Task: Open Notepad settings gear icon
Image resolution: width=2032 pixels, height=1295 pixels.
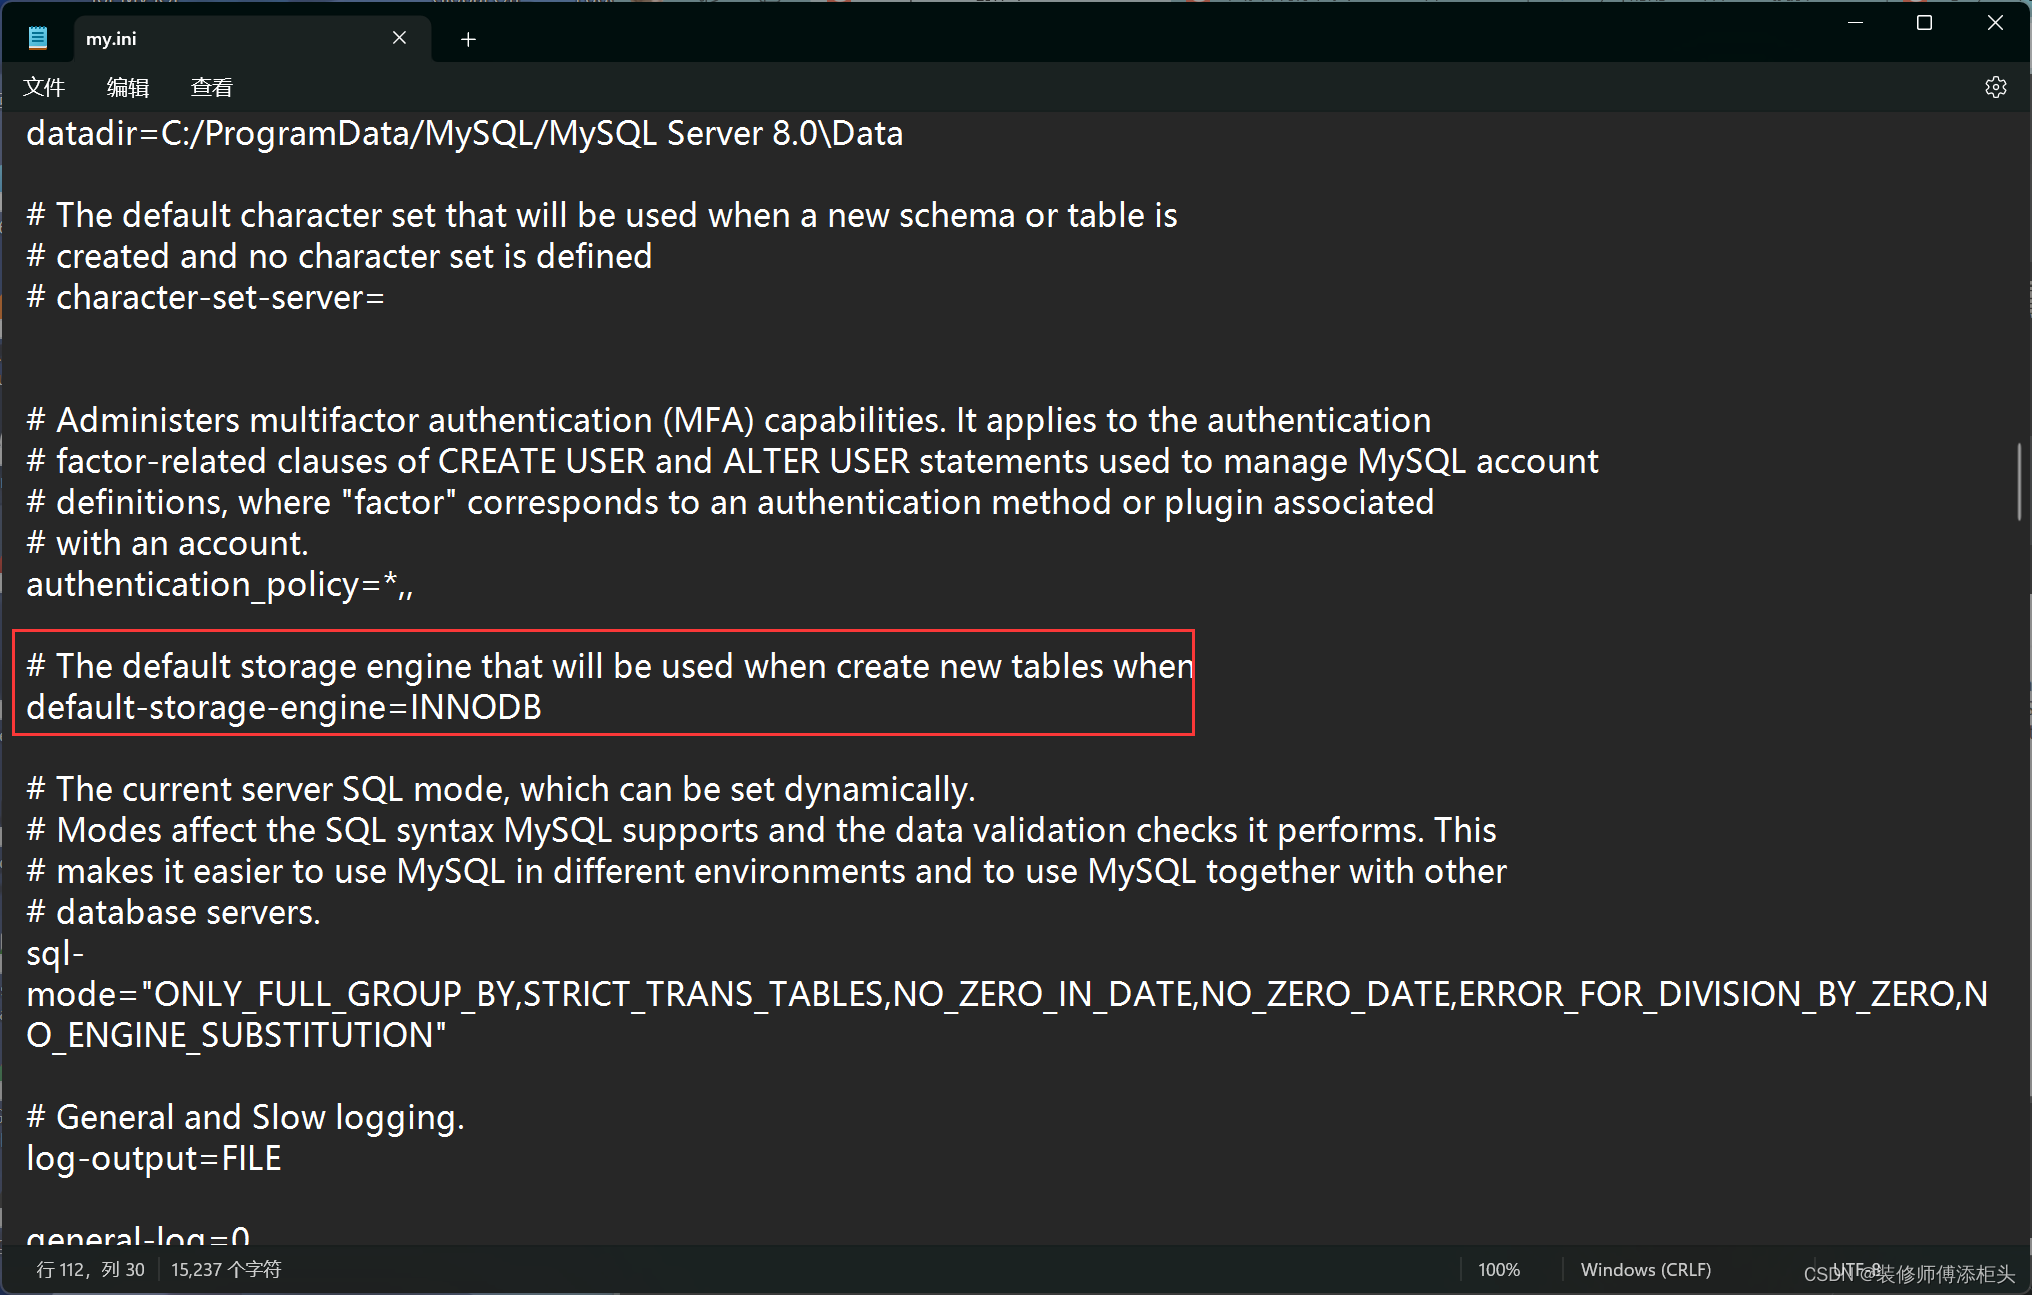Action: pyautogui.click(x=1995, y=87)
